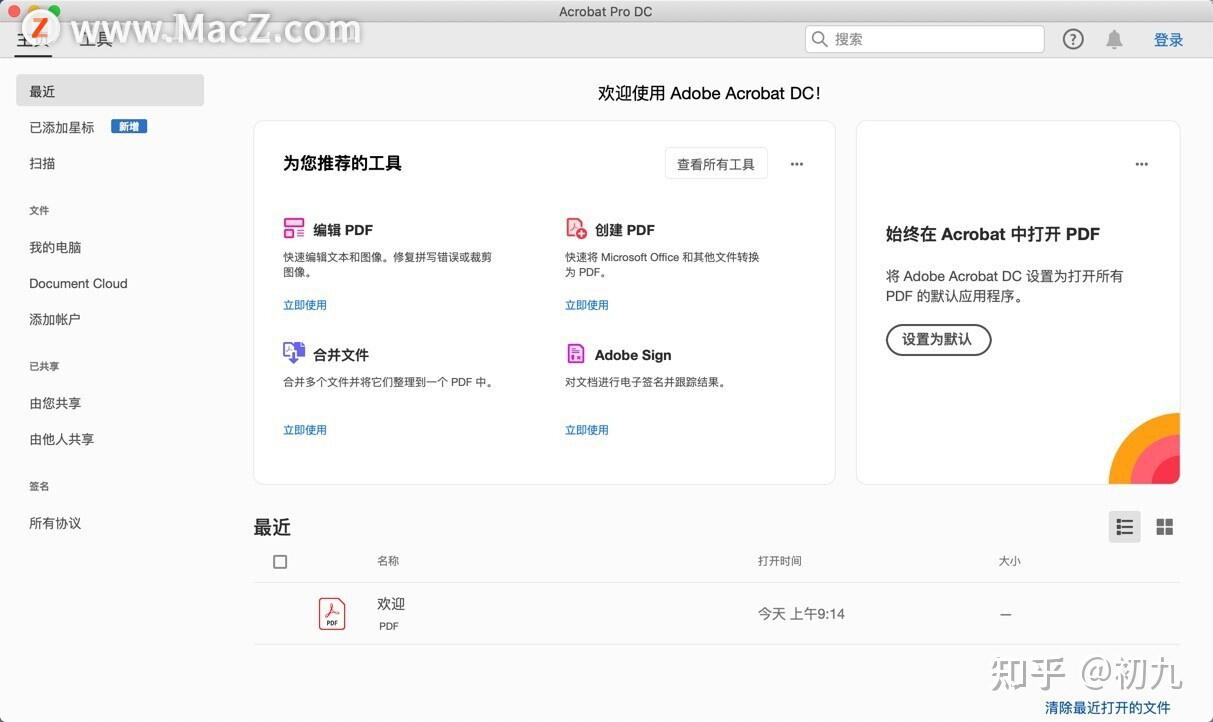Open the notifications bell icon
This screenshot has height=722, width=1213.
click(1114, 39)
